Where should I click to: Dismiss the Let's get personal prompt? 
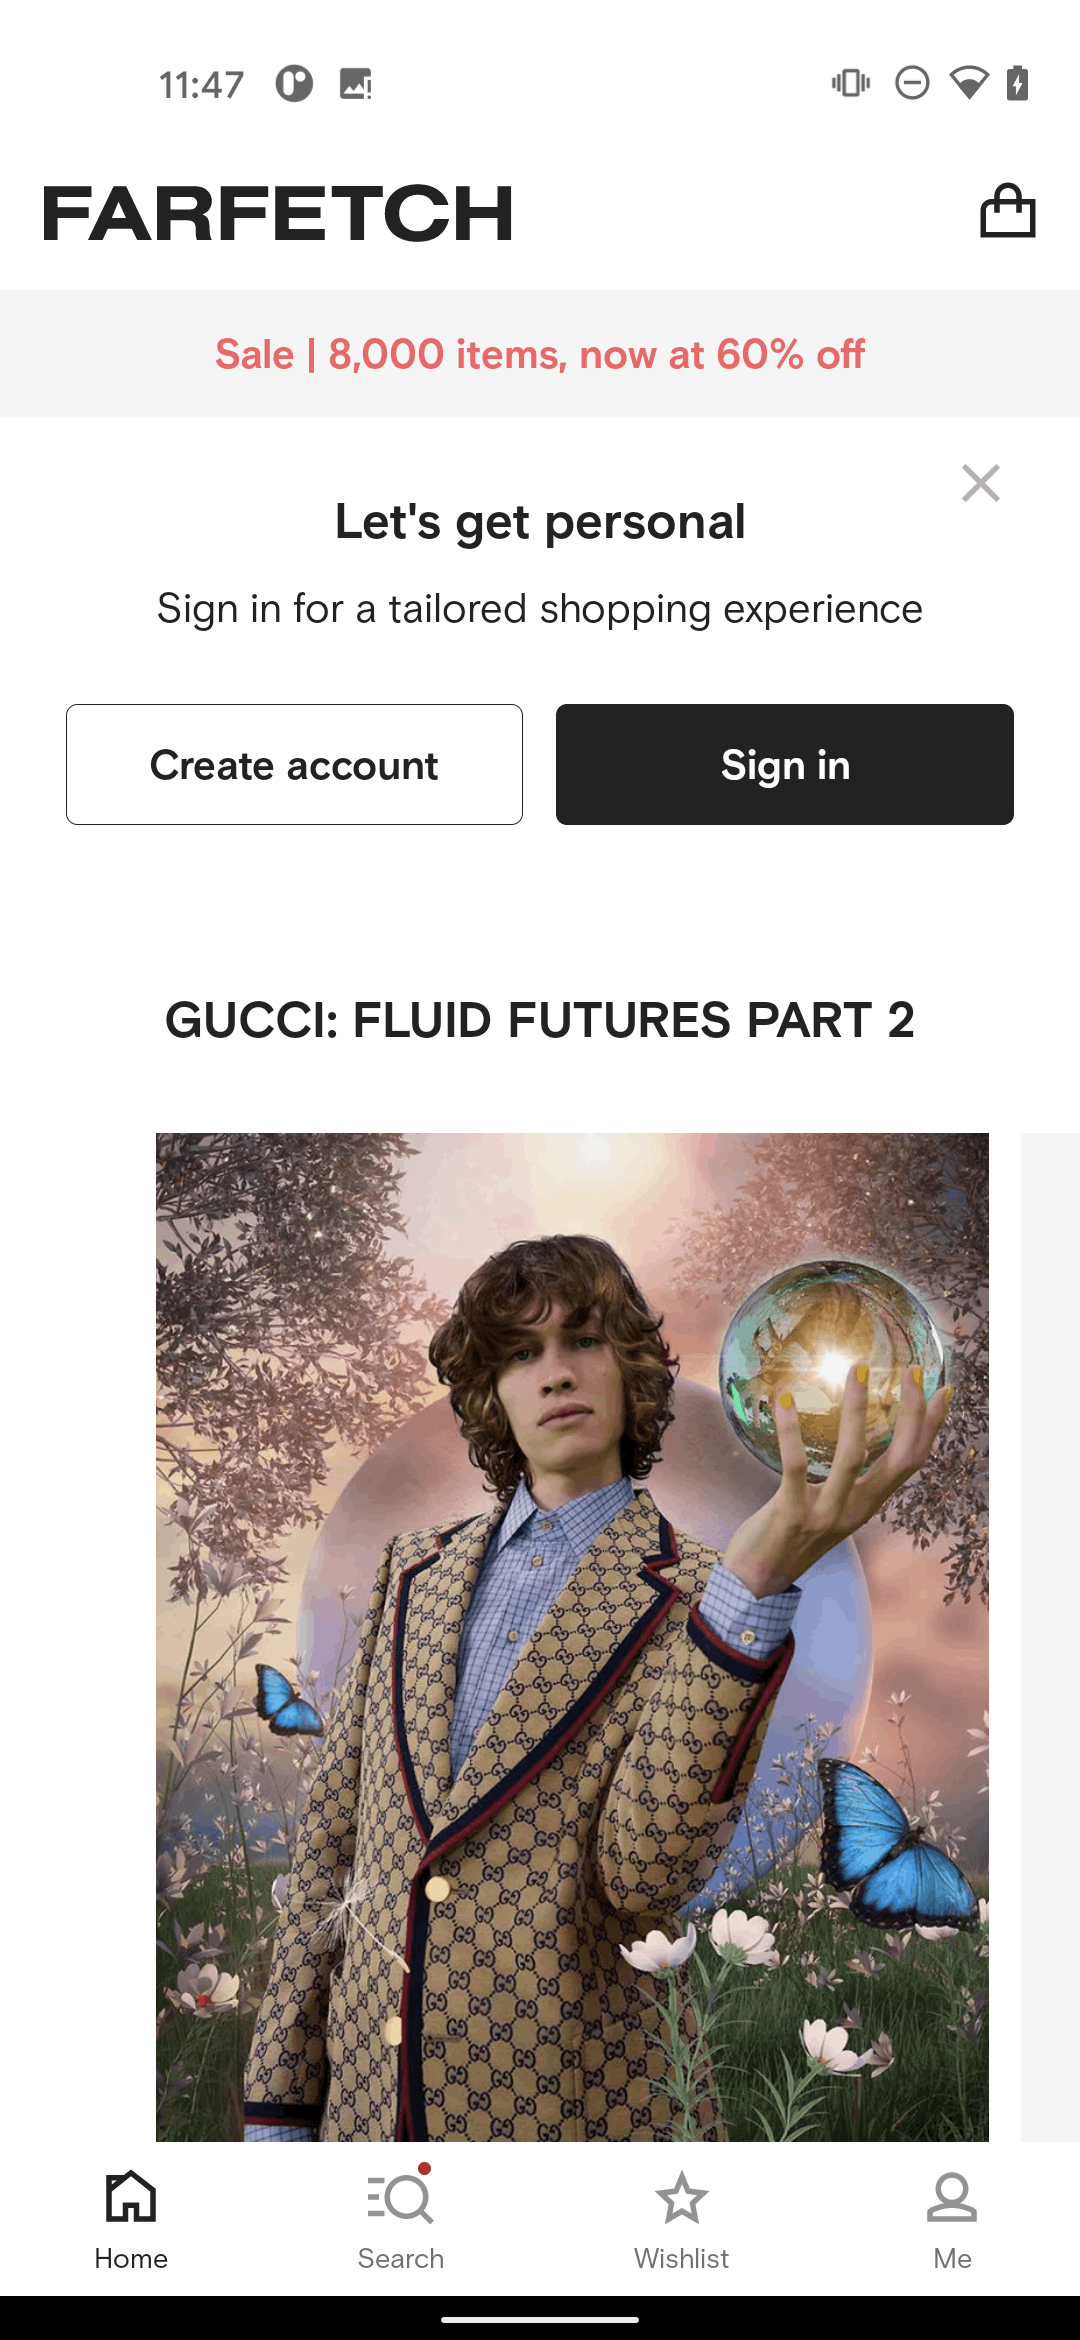(x=981, y=483)
